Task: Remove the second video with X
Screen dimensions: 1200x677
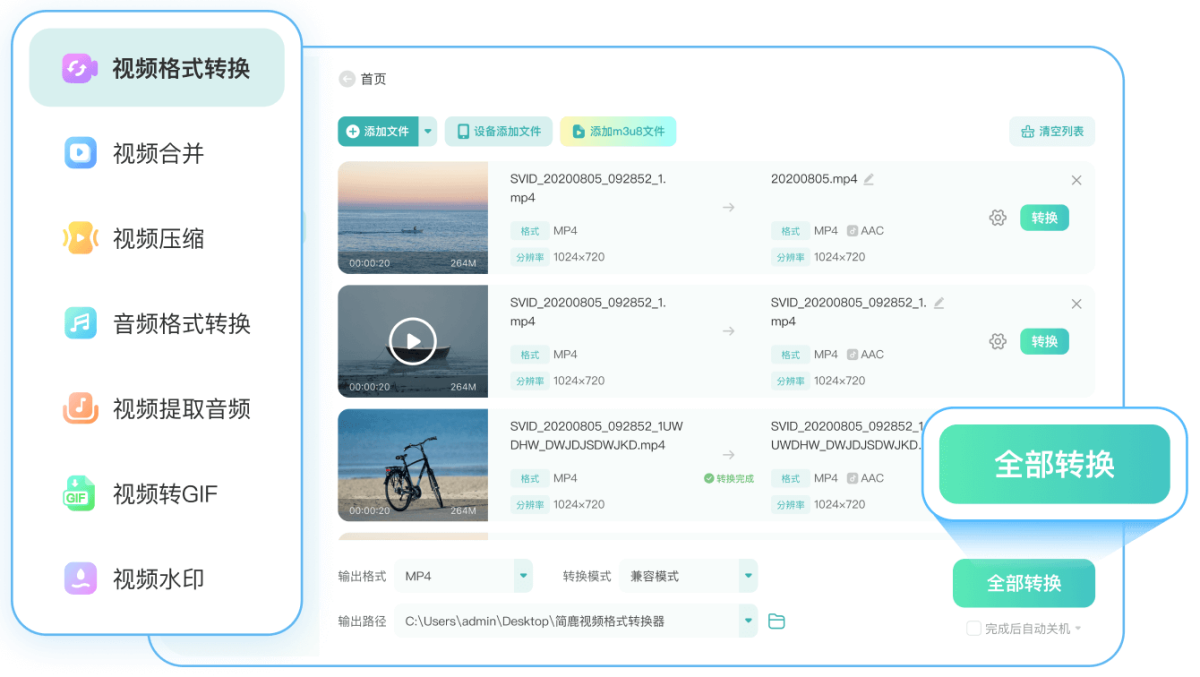Action: click(x=1076, y=304)
